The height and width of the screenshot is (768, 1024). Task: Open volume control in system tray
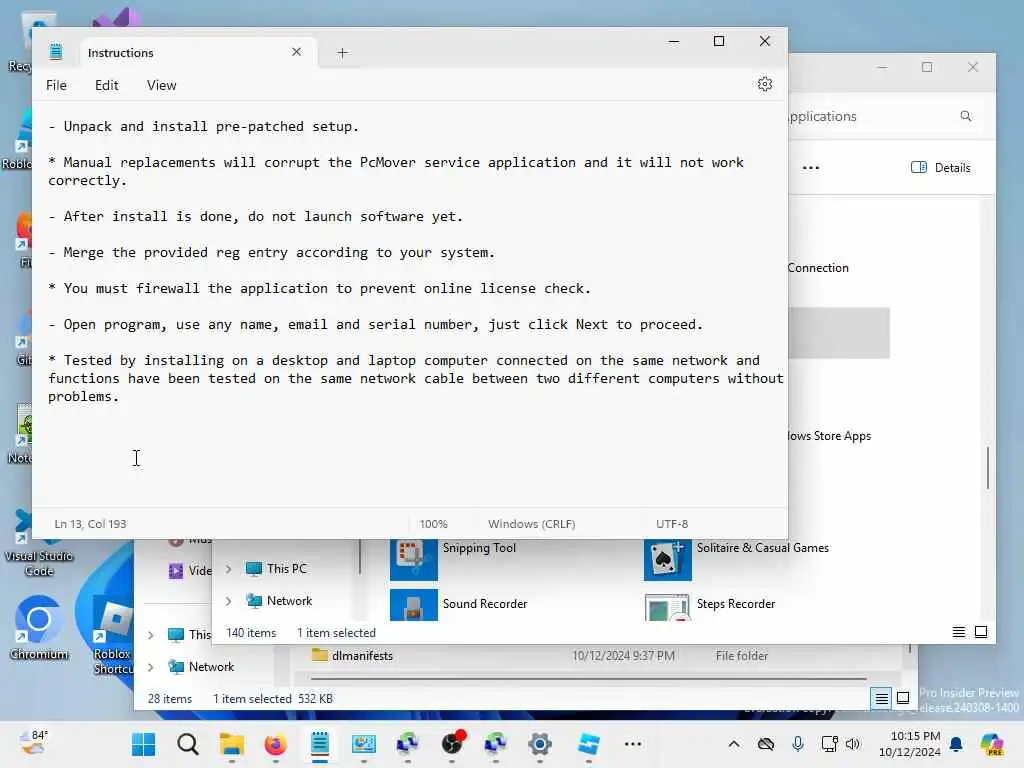point(853,744)
